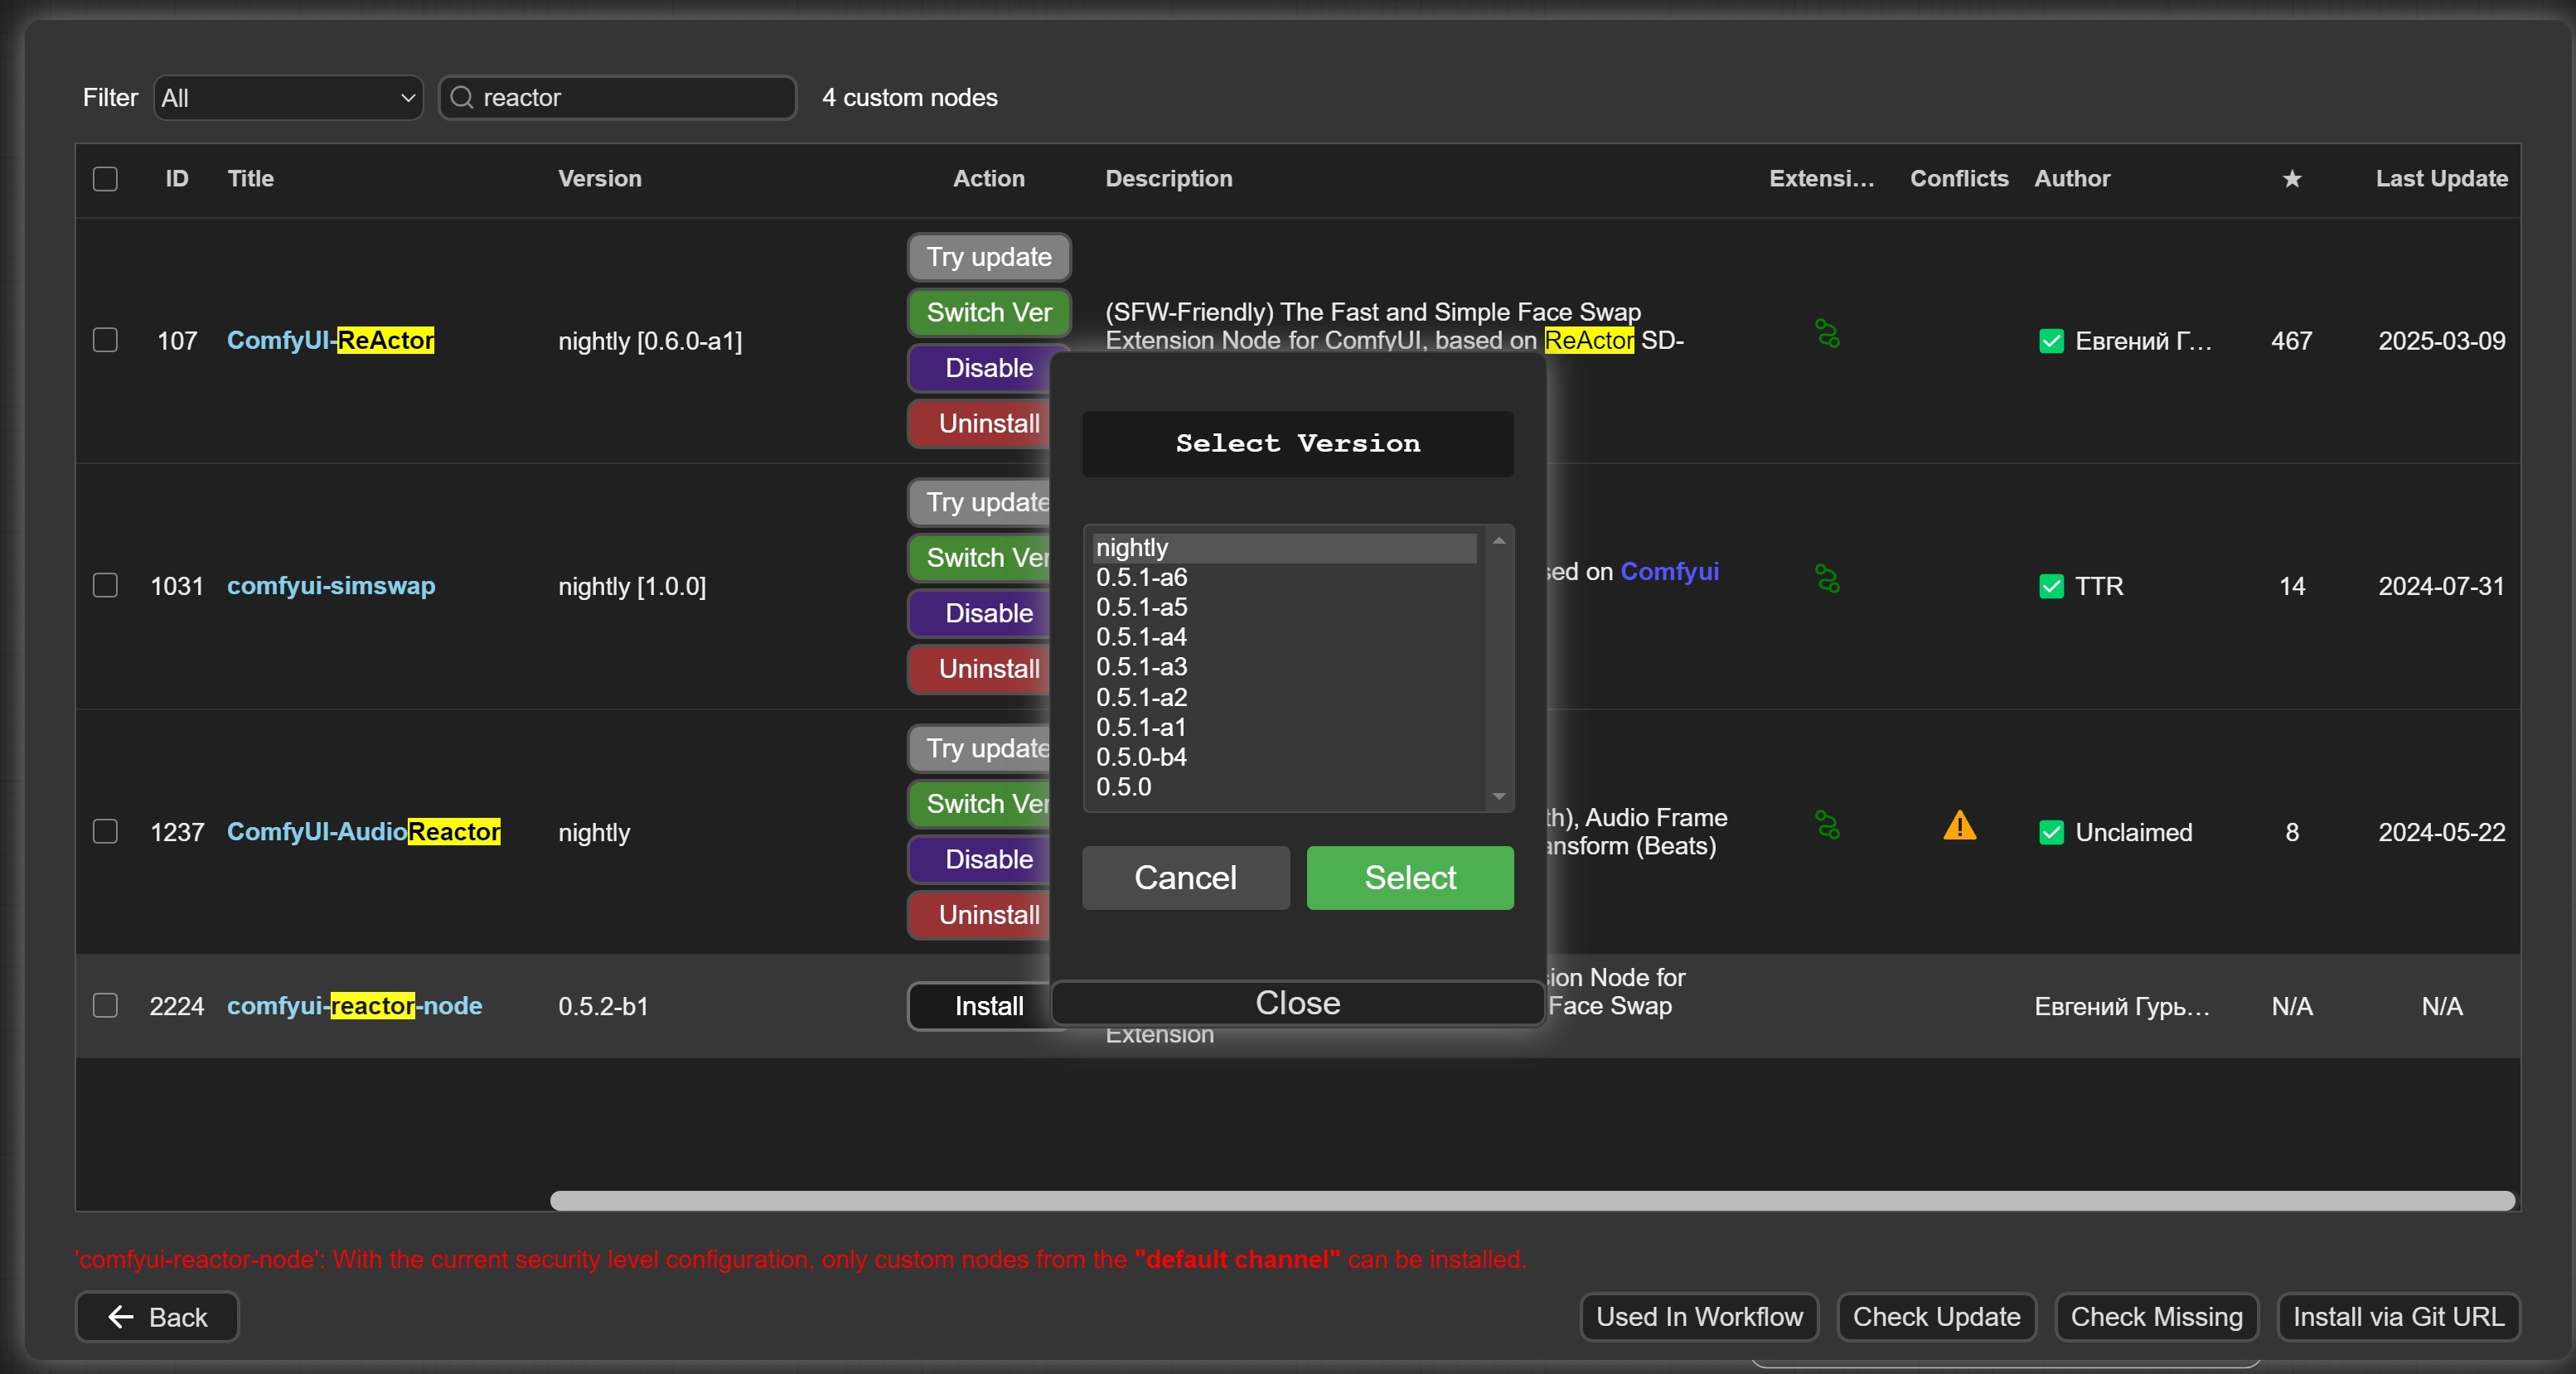Sort by the Title column header
The height and width of the screenshot is (1374, 2576).
250,179
